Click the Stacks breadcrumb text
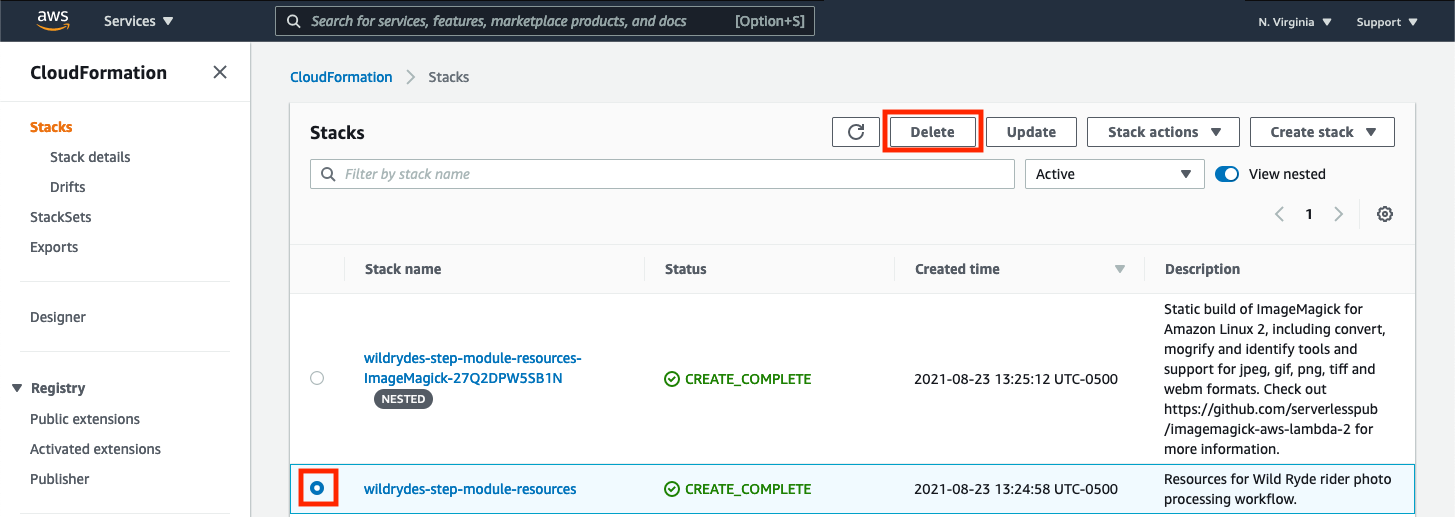Screen dimensions: 1455x517 (448, 77)
